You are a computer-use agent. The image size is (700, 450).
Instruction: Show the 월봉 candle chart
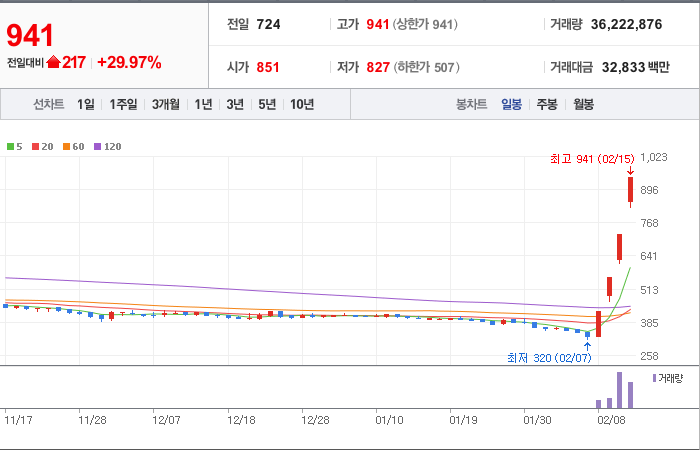583,104
